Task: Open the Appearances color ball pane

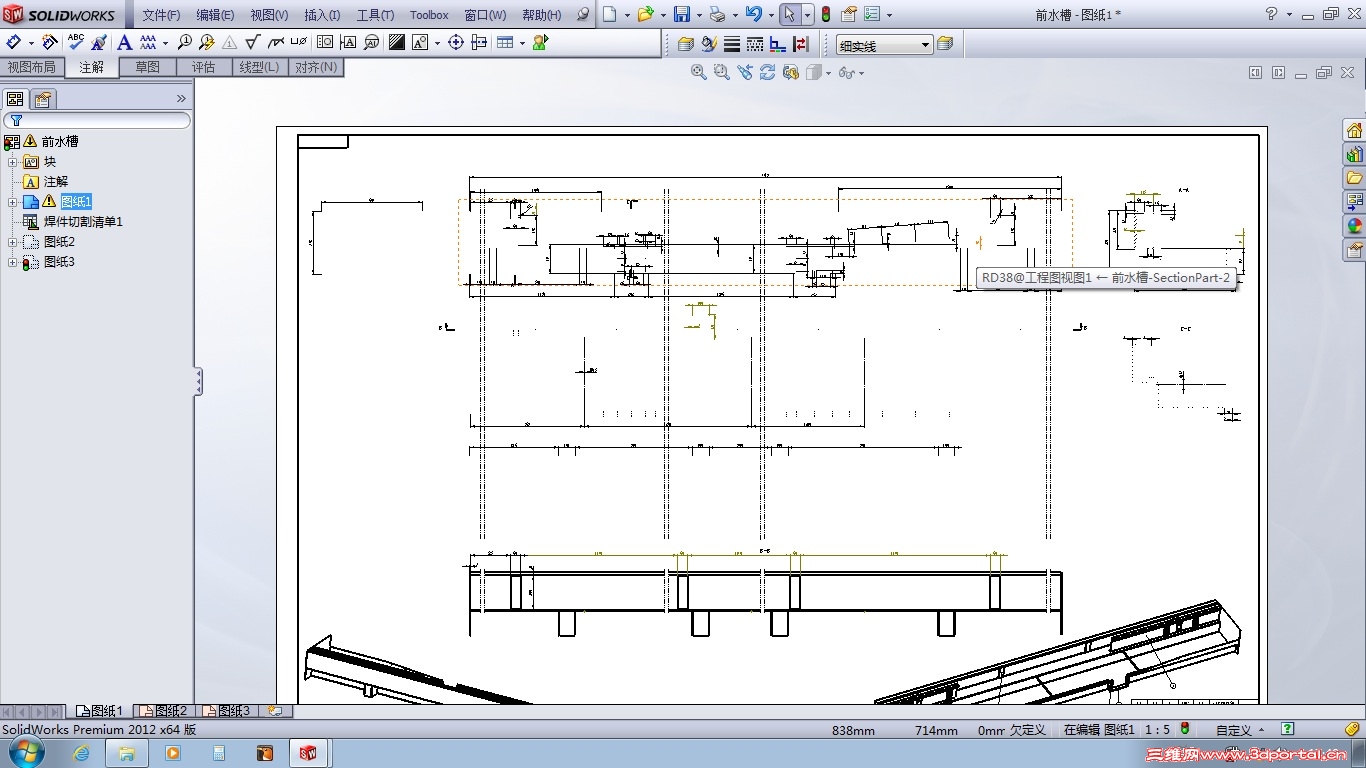Action: [1355, 226]
